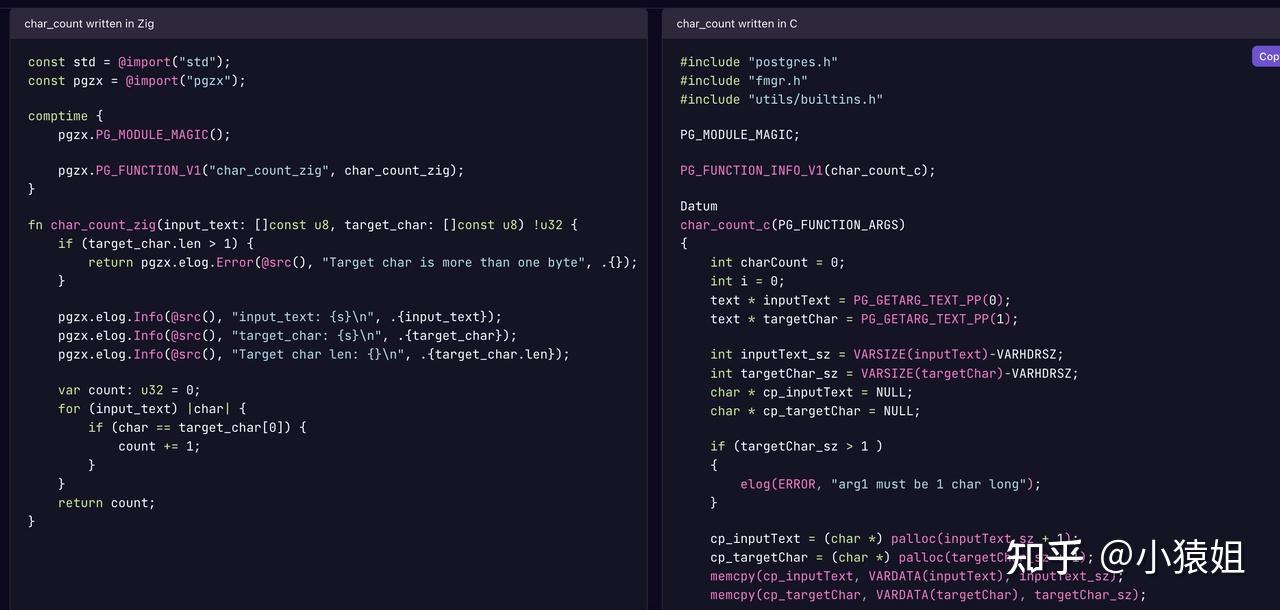
Task: Click the 'char_count_c(PG_FUNCTION_ARGS)' line
Action: tap(793, 225)
